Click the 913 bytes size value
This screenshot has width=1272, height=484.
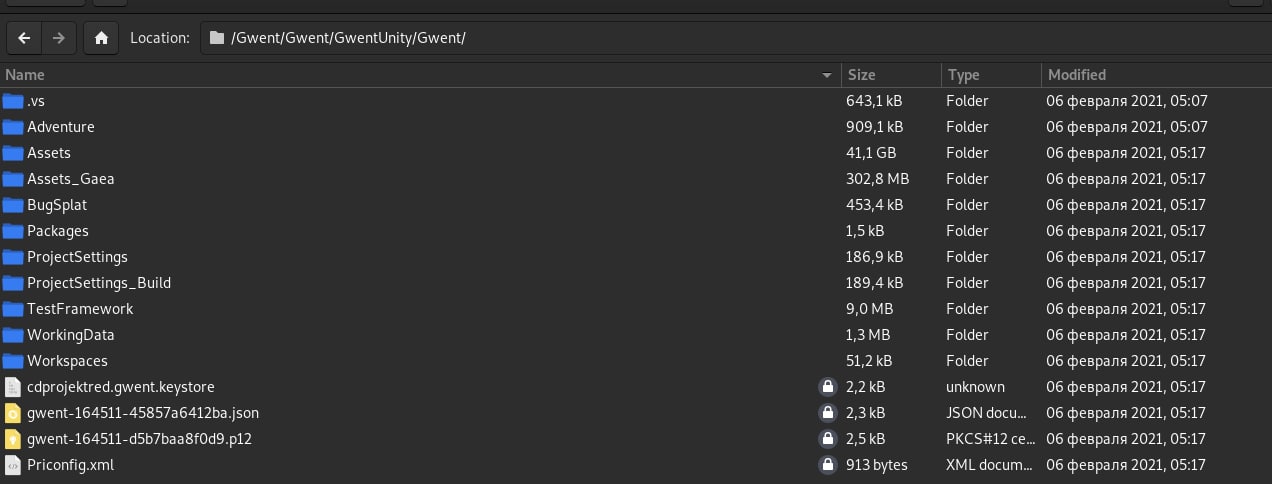click(x=877, y=465)
